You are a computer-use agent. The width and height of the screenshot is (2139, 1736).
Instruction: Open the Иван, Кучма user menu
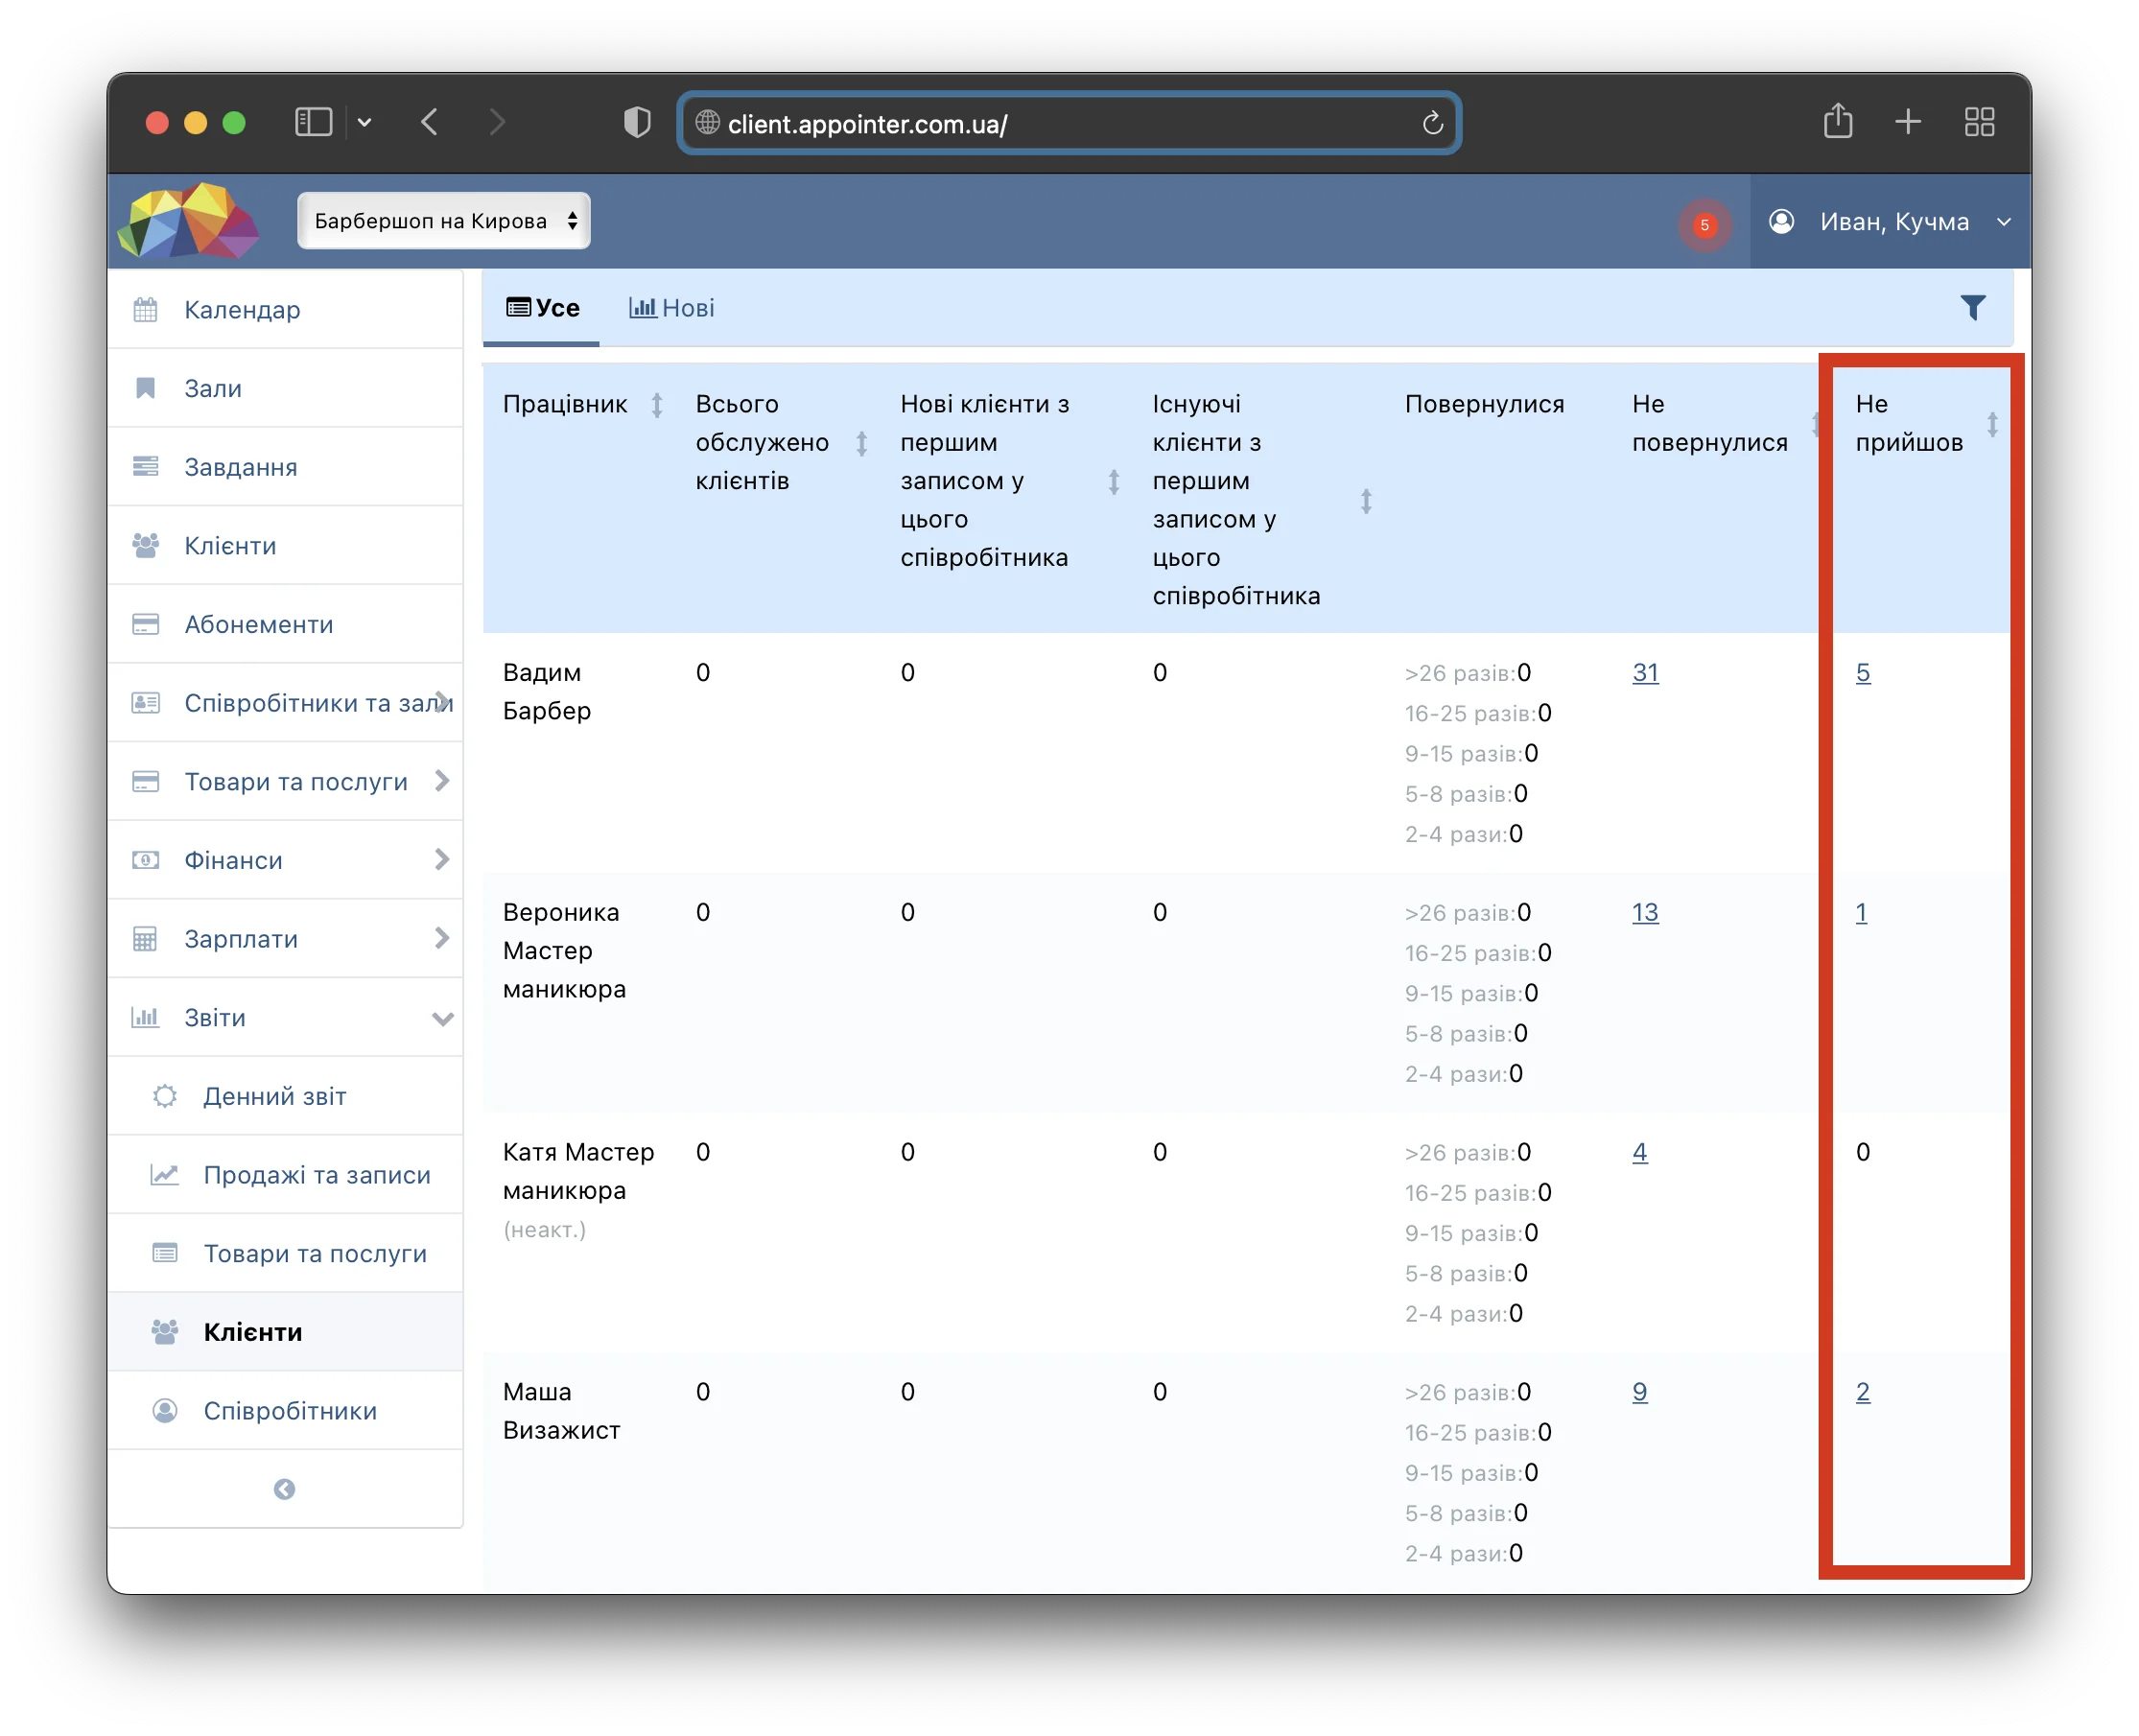pyautogui.click(x=1889, y=222)
